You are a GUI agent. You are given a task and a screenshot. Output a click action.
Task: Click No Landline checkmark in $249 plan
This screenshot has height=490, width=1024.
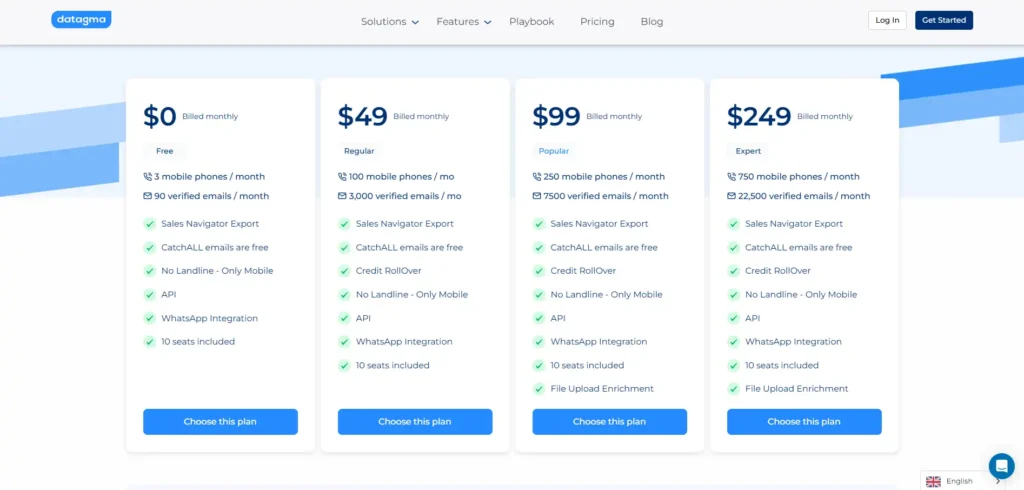pos(733,295)
